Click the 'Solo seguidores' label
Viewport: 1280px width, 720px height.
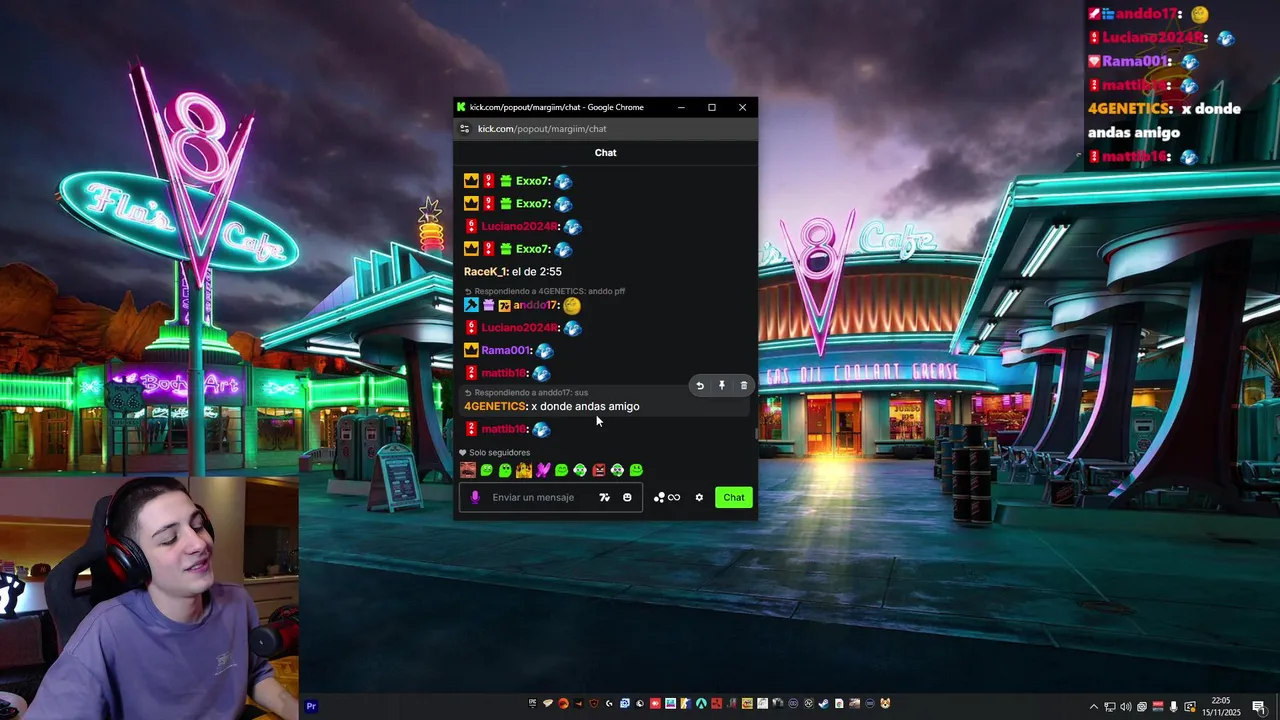(499, 453)
